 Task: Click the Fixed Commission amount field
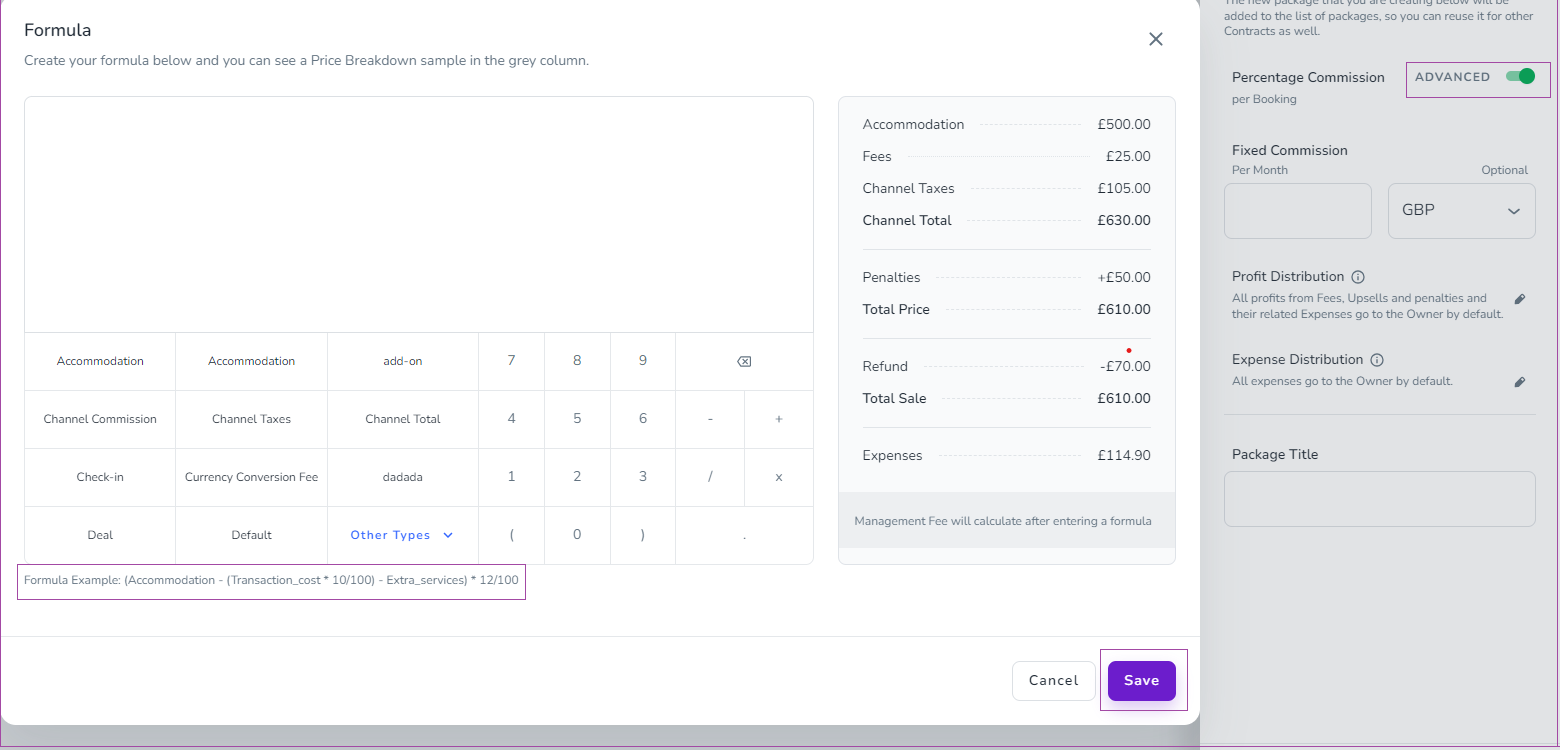1297,211
